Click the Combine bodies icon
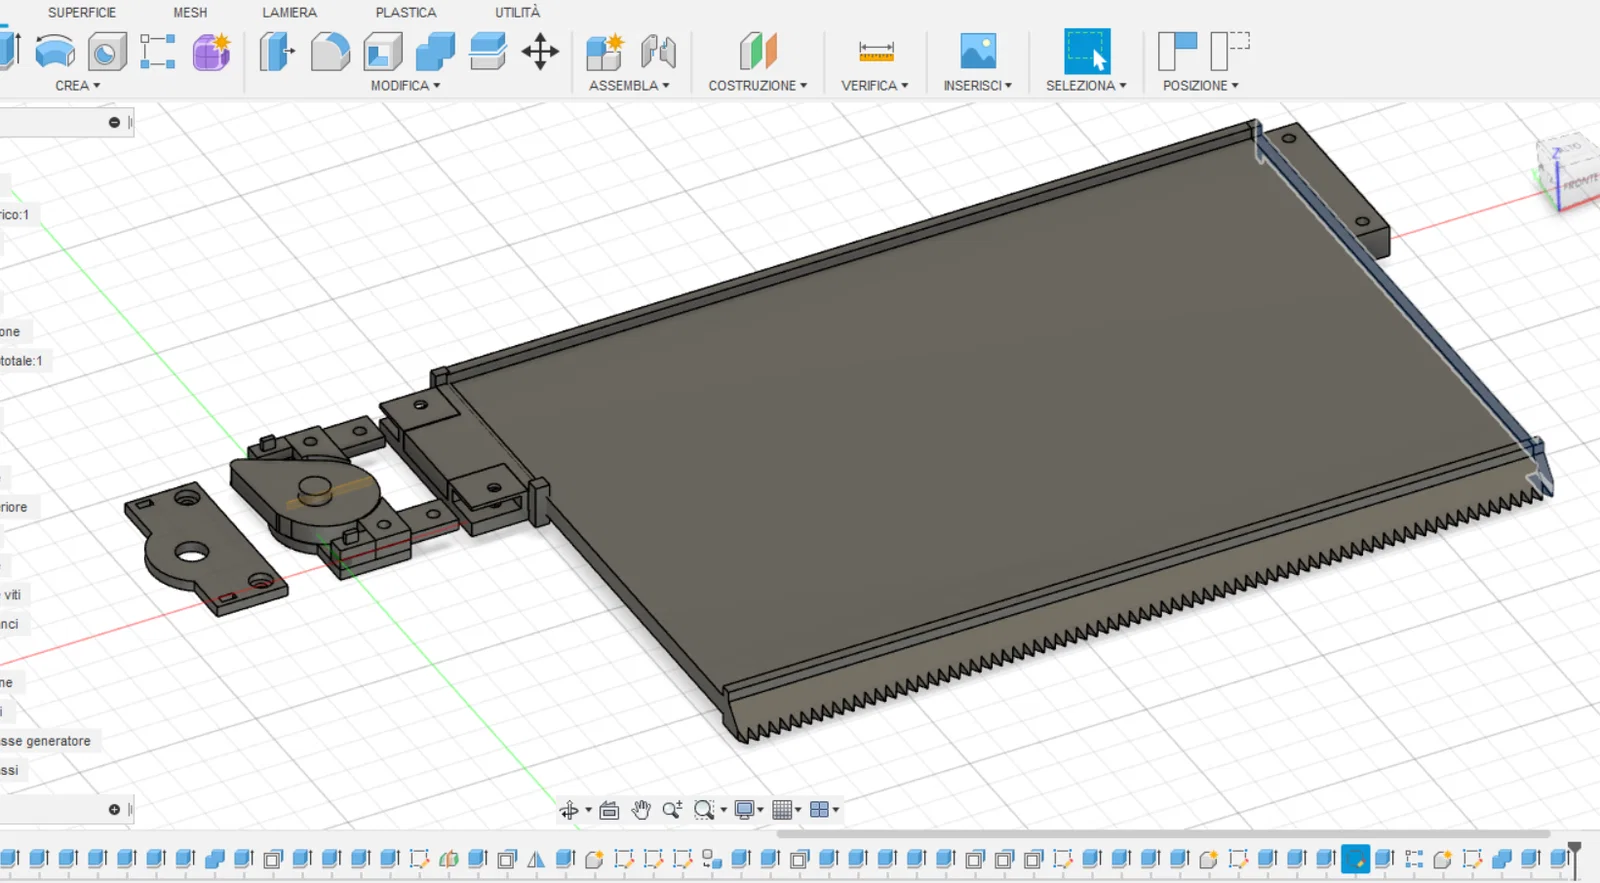This screenshot has width=1600, height=883. [435, 51]
